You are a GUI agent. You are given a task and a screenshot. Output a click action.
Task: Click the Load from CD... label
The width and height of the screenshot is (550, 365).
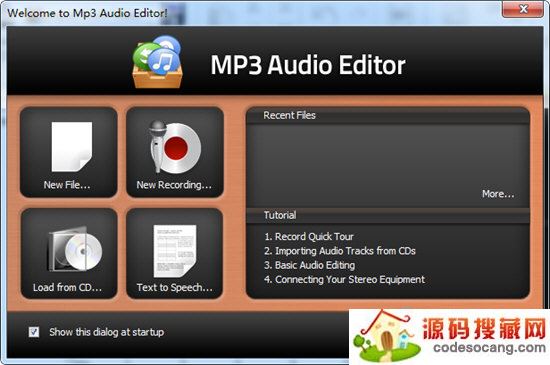(67, 288)
